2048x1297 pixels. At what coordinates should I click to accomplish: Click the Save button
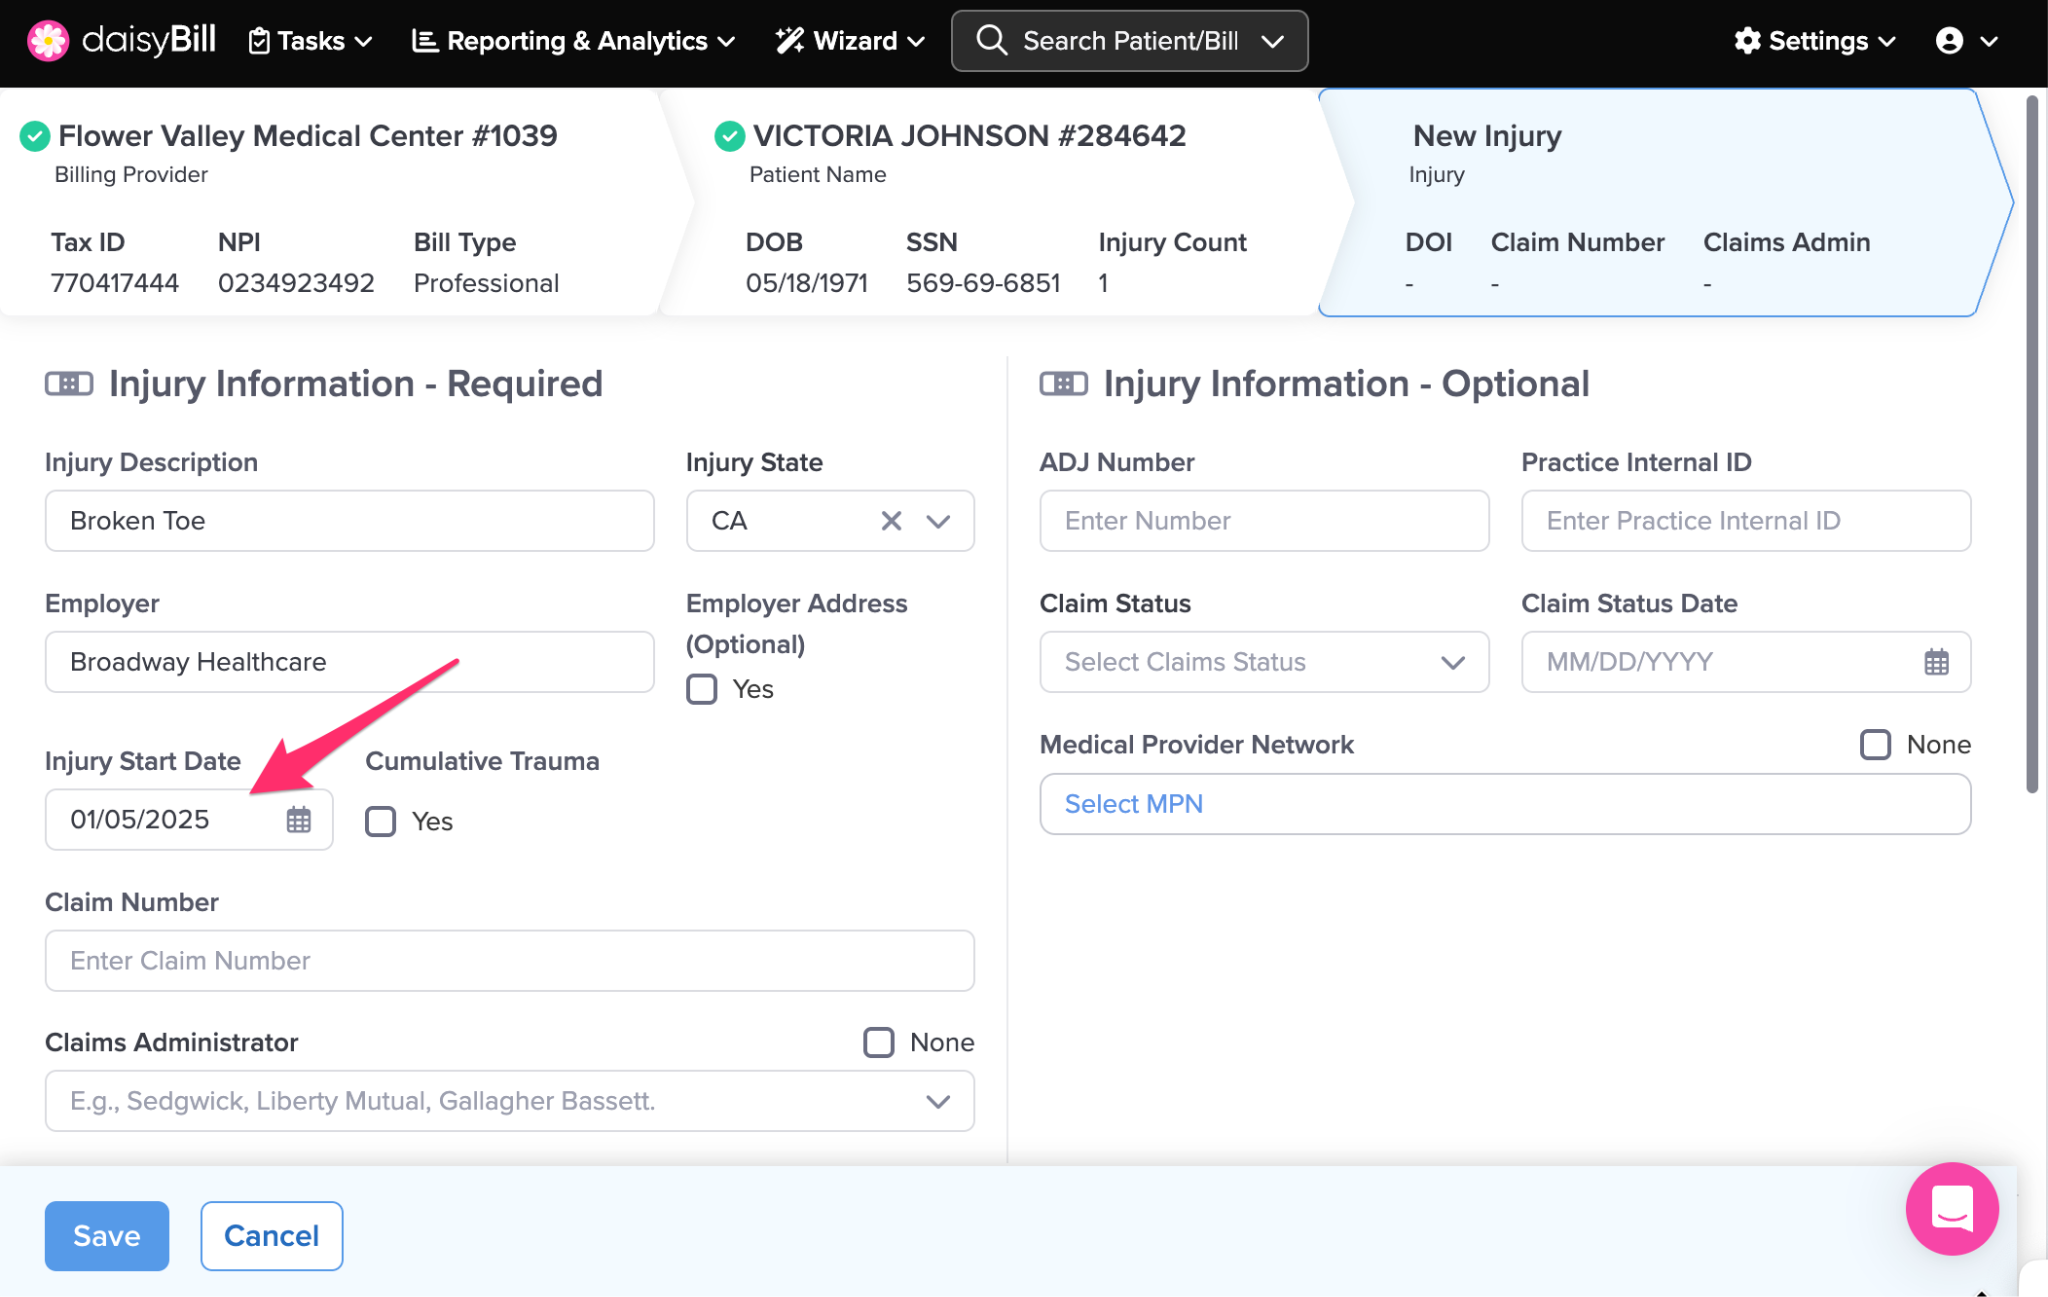point(107,1236)
